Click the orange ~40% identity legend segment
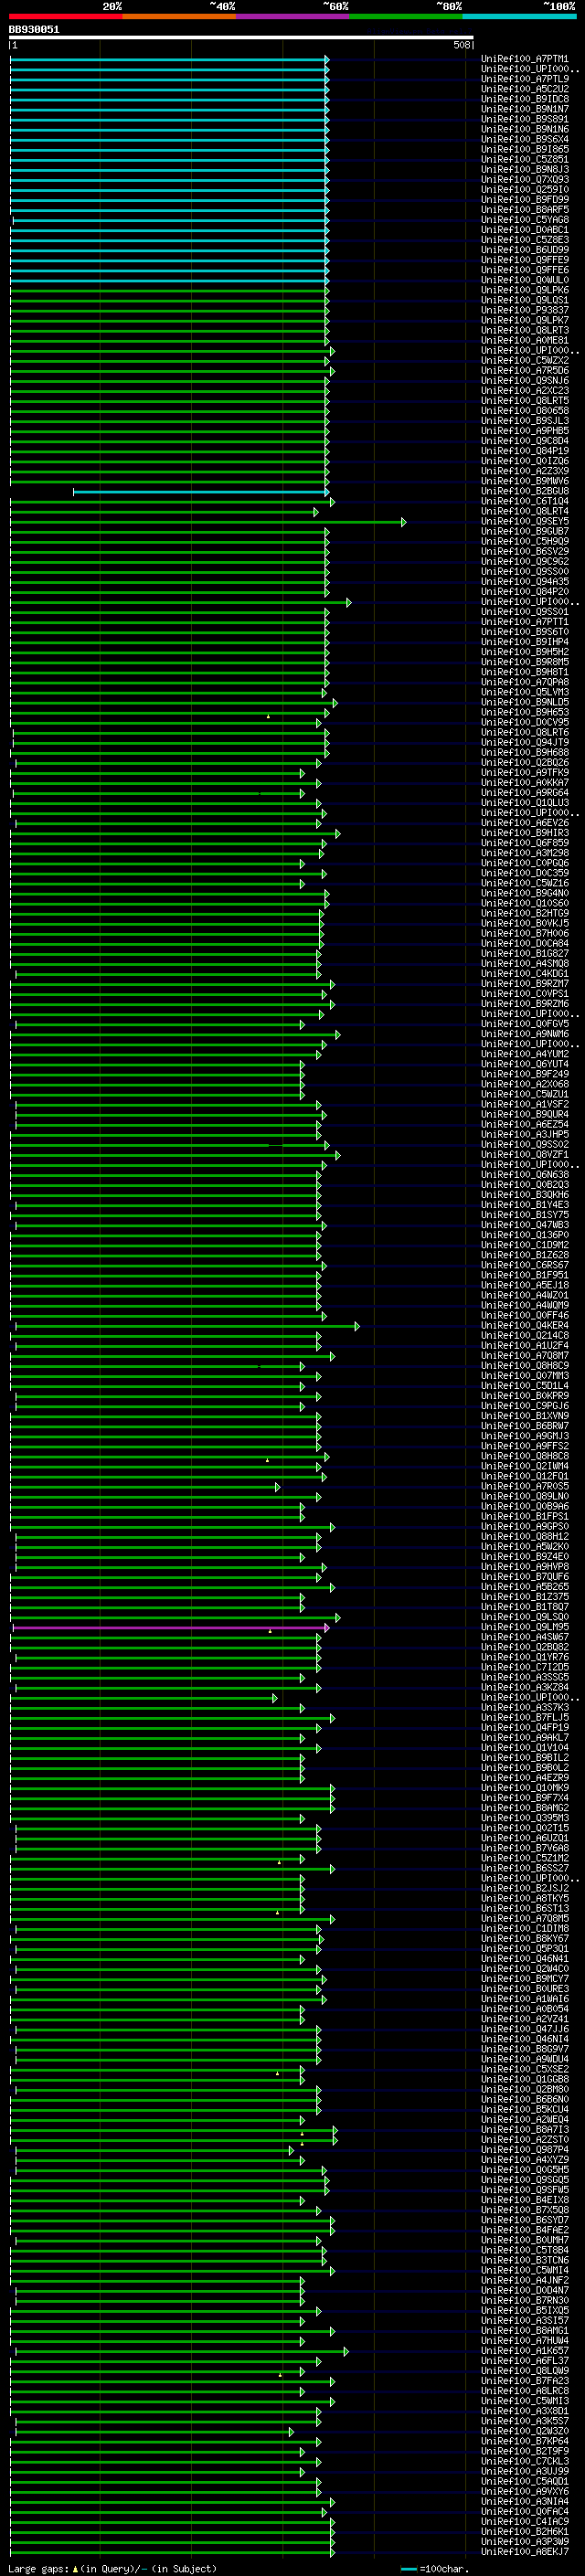 [179, 16]
